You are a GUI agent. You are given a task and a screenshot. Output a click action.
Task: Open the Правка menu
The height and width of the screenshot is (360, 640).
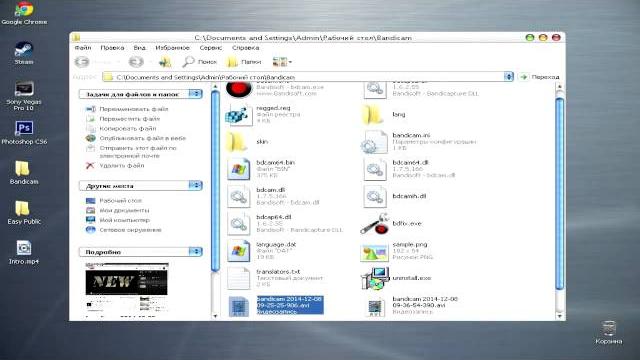click(112, 48)
